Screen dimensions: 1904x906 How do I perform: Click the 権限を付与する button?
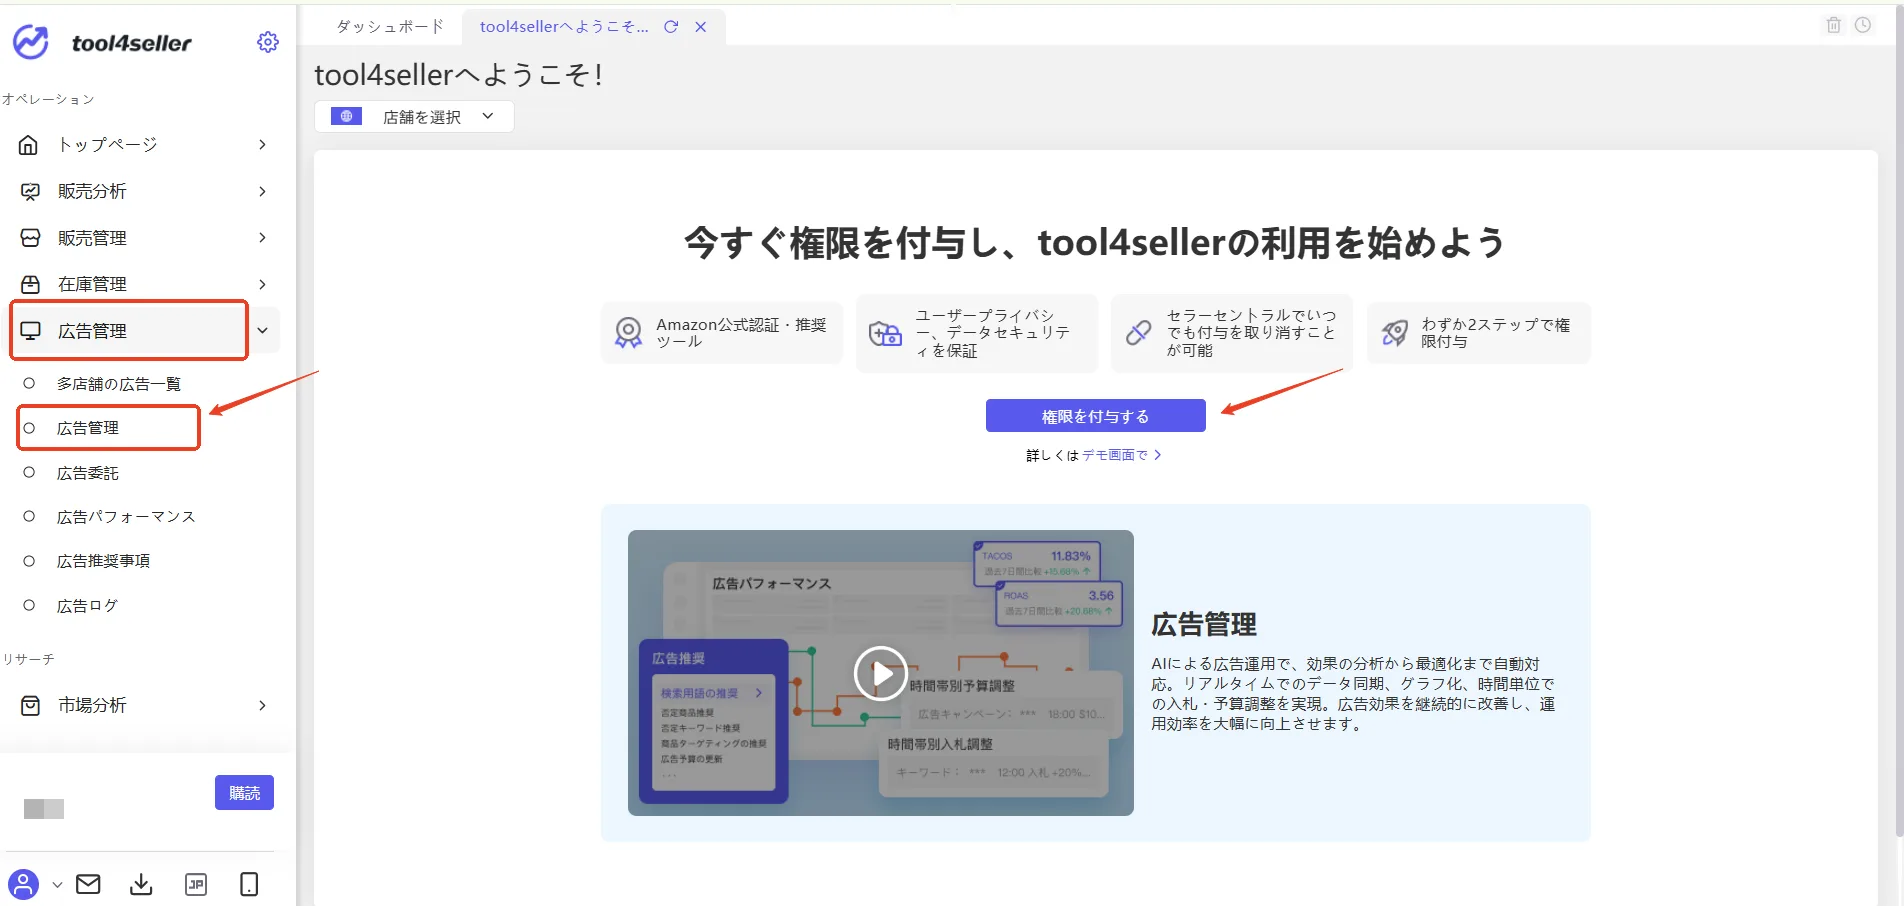(x=1096, y=416)
